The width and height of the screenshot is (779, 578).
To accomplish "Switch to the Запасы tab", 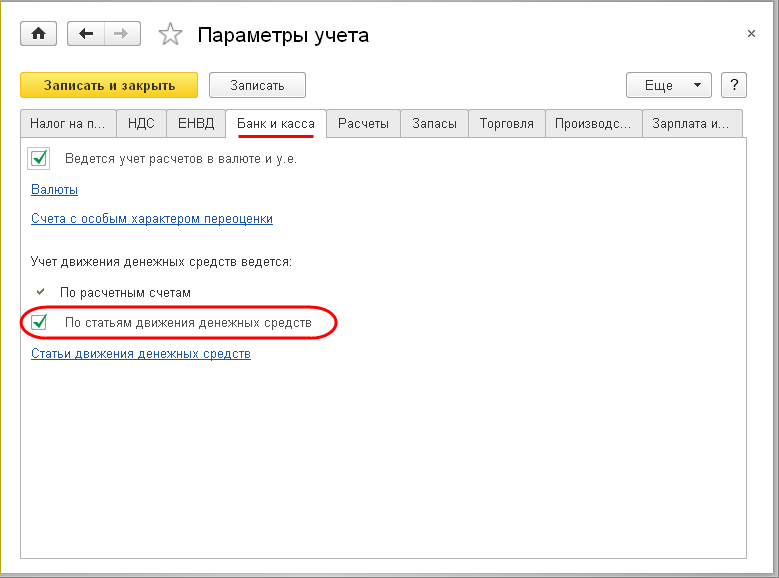I will [435, 124].
